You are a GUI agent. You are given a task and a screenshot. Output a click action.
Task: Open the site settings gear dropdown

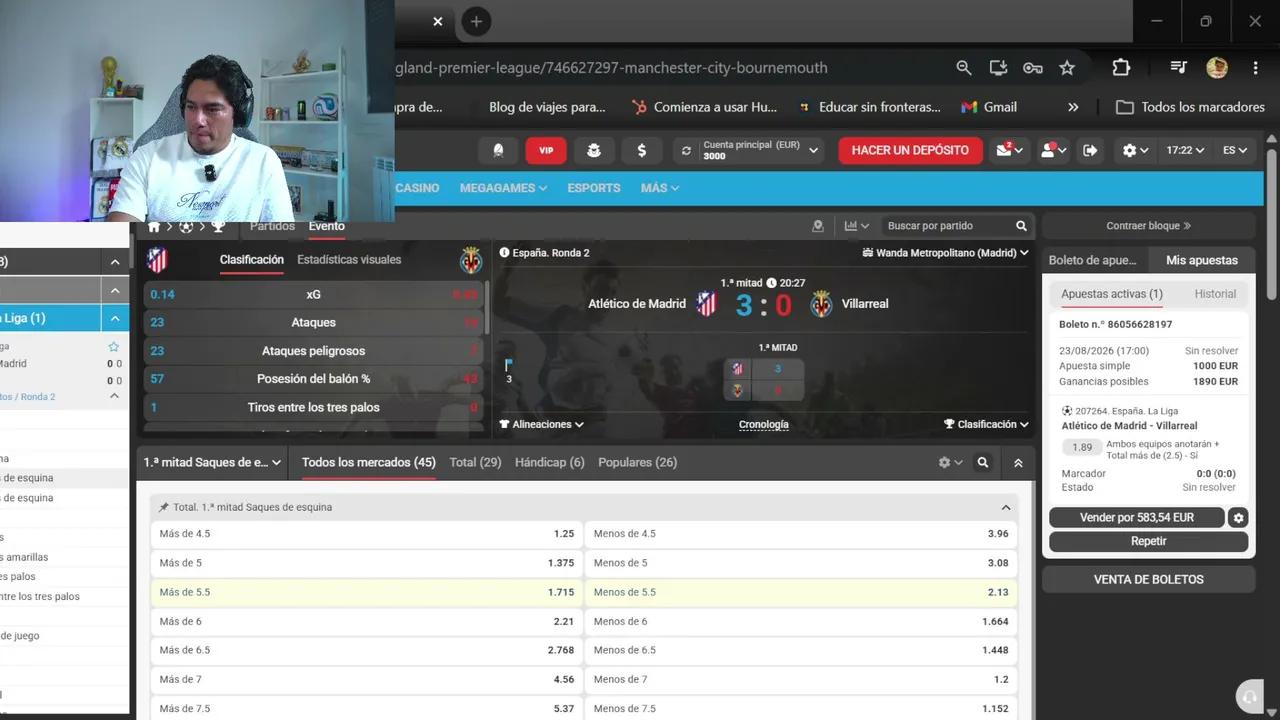1135,150
